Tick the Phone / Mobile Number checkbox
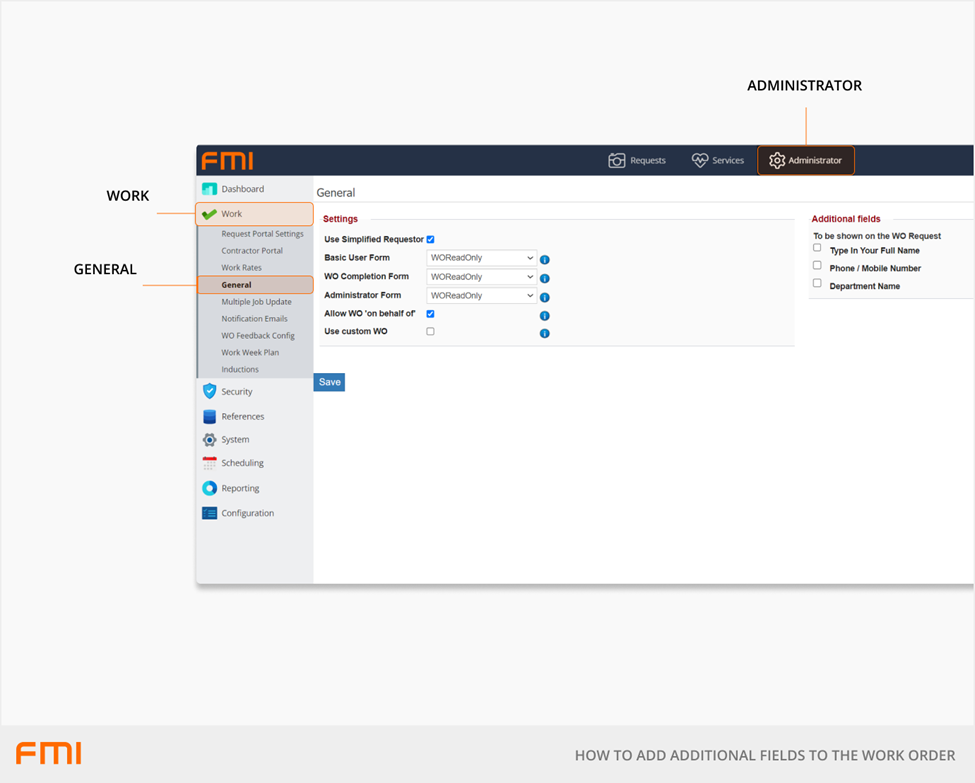 (x=817, y=265)
